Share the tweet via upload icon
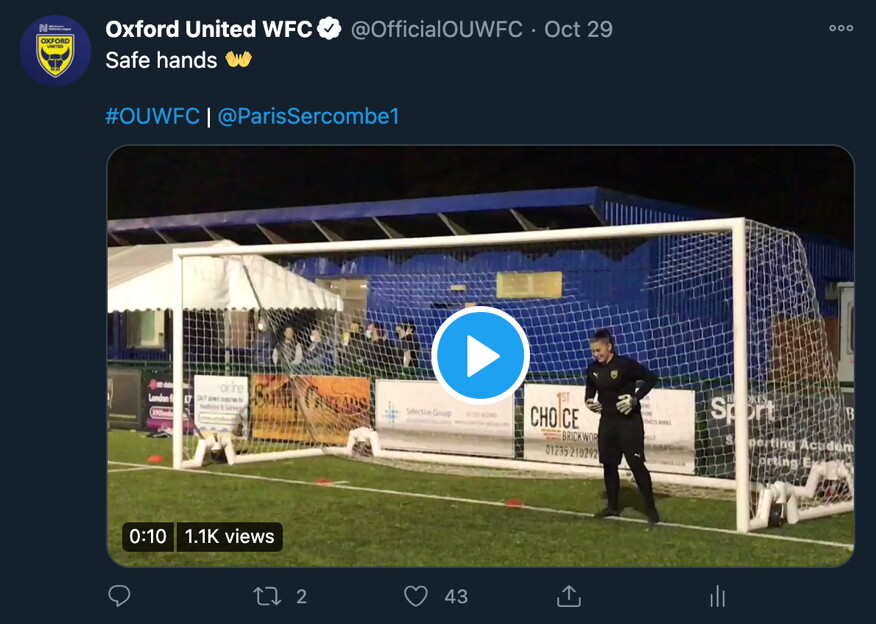The width and height of the screenshot is (876, 624). tap(569, 596)
